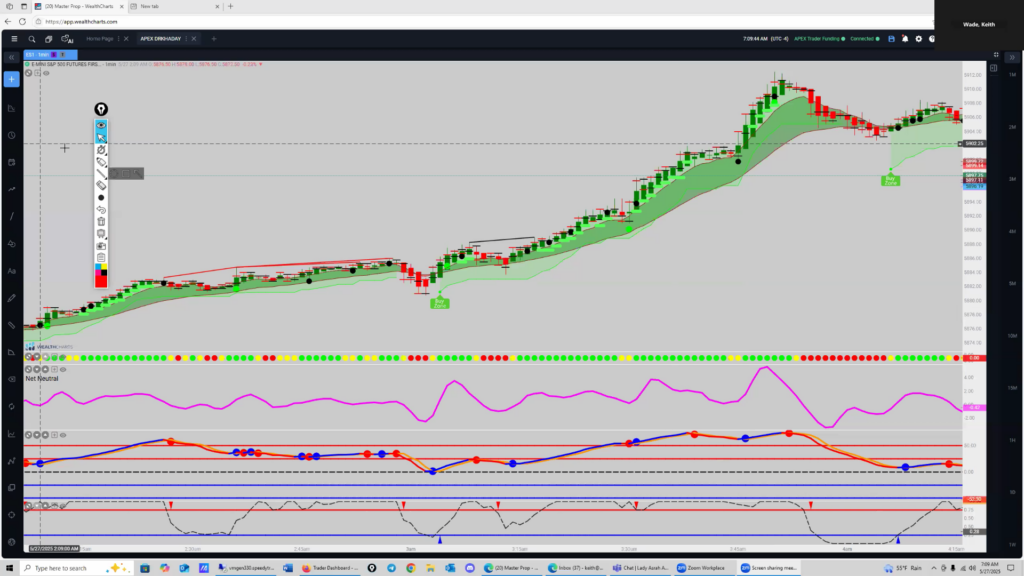Click the 1M timeframe on the right panel
The width and height of the screenshot is (1024, 576).
[x=1012, y=74]
